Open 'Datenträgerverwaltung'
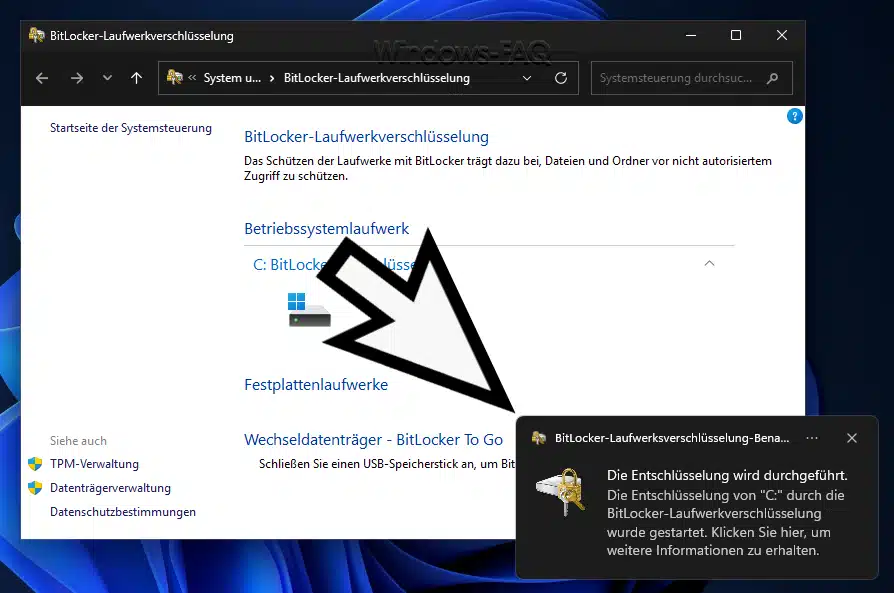Image resolution: width=894 pixels, height=593 pixels. click(x=110, y=488)
